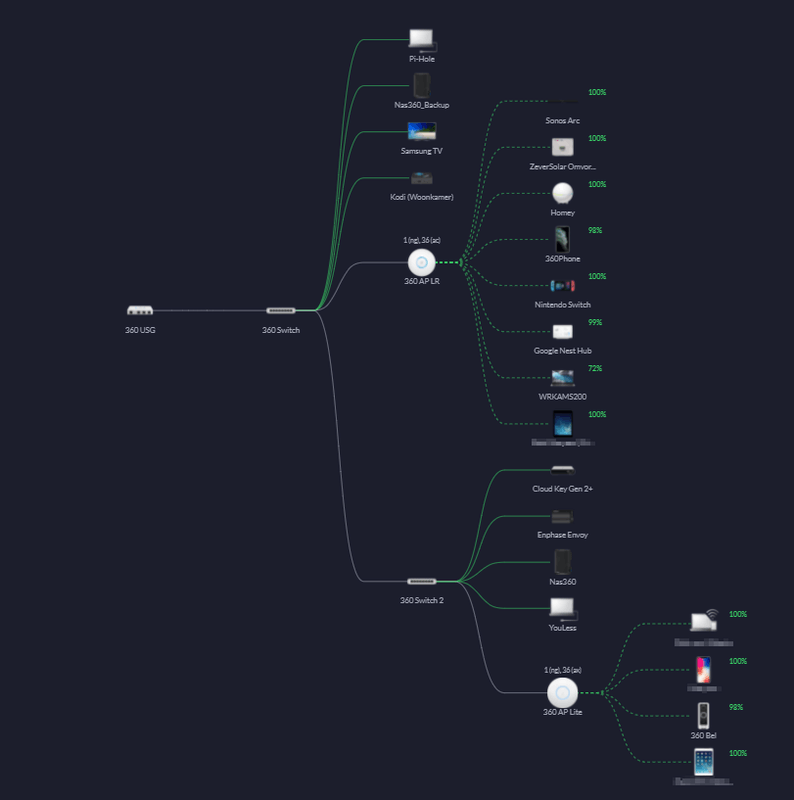This screenshot has height=800, width=794.
Task: Click the 100% signal beside Nintendo Switch
Action: click(597, 277)
